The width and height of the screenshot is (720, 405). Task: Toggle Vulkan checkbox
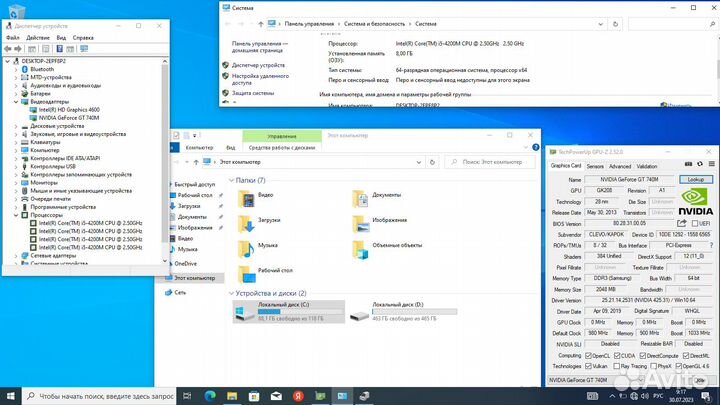click(x=588, y=366)
